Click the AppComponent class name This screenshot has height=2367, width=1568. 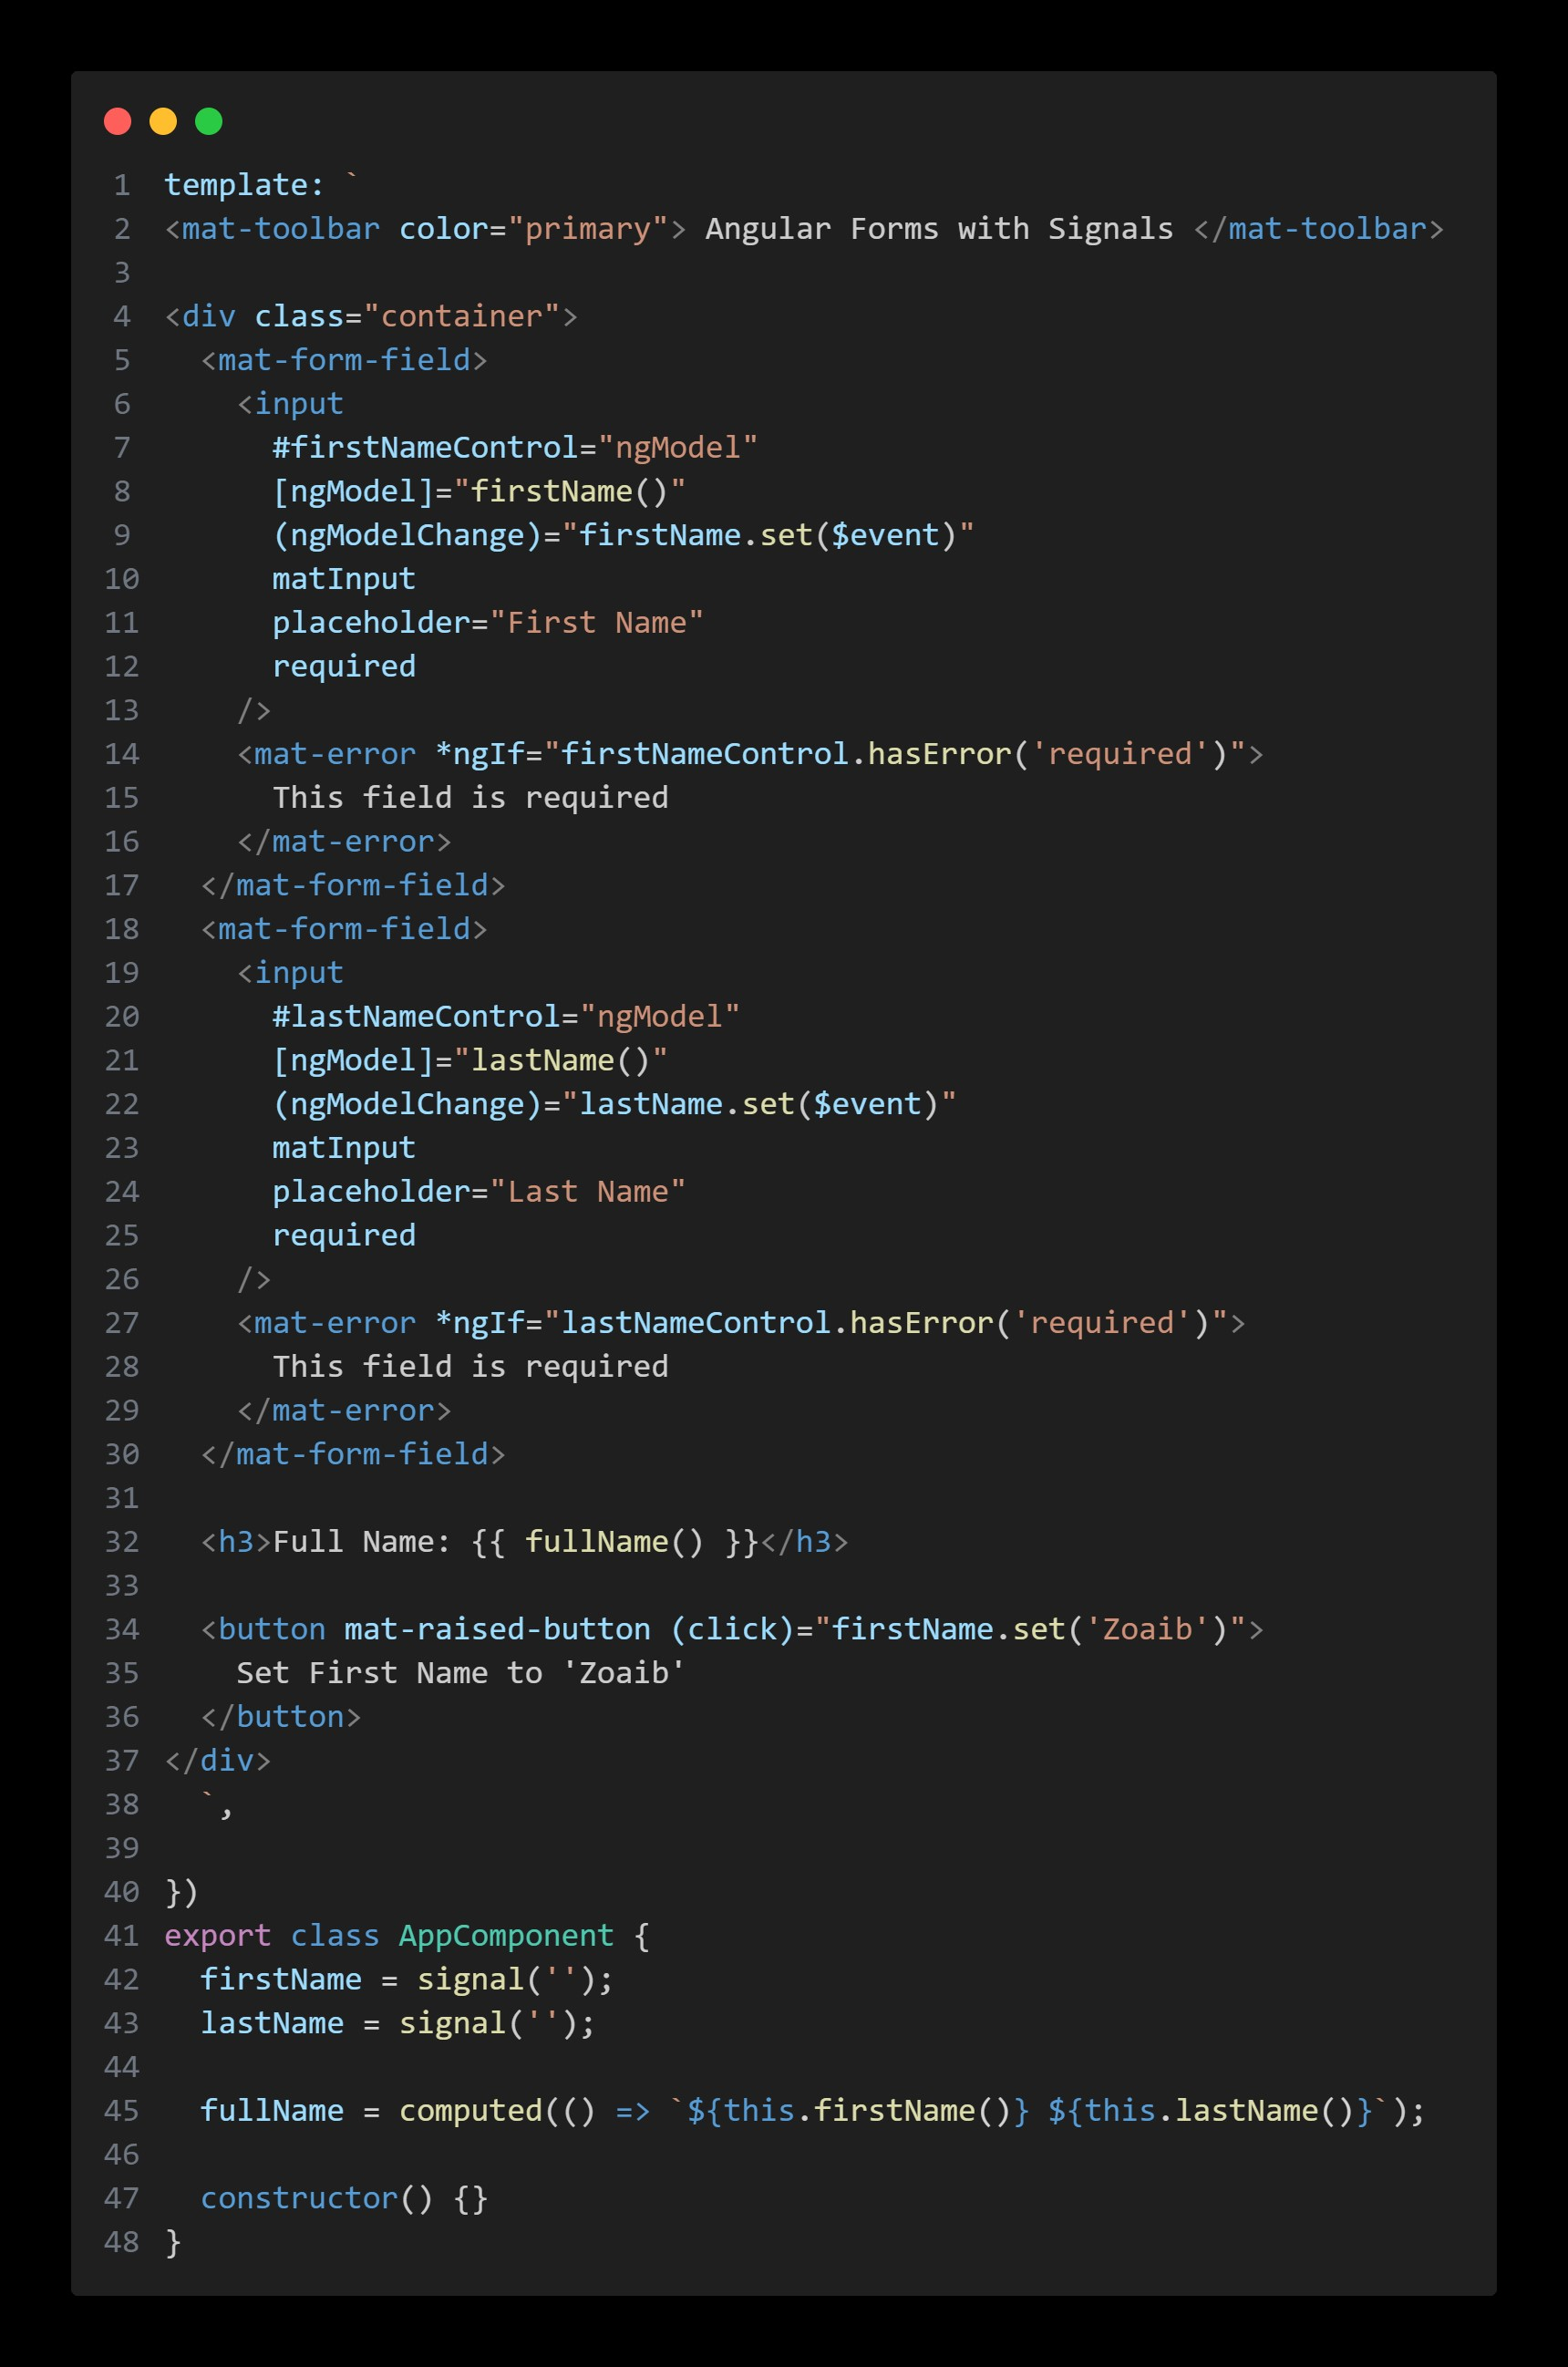506,1935
